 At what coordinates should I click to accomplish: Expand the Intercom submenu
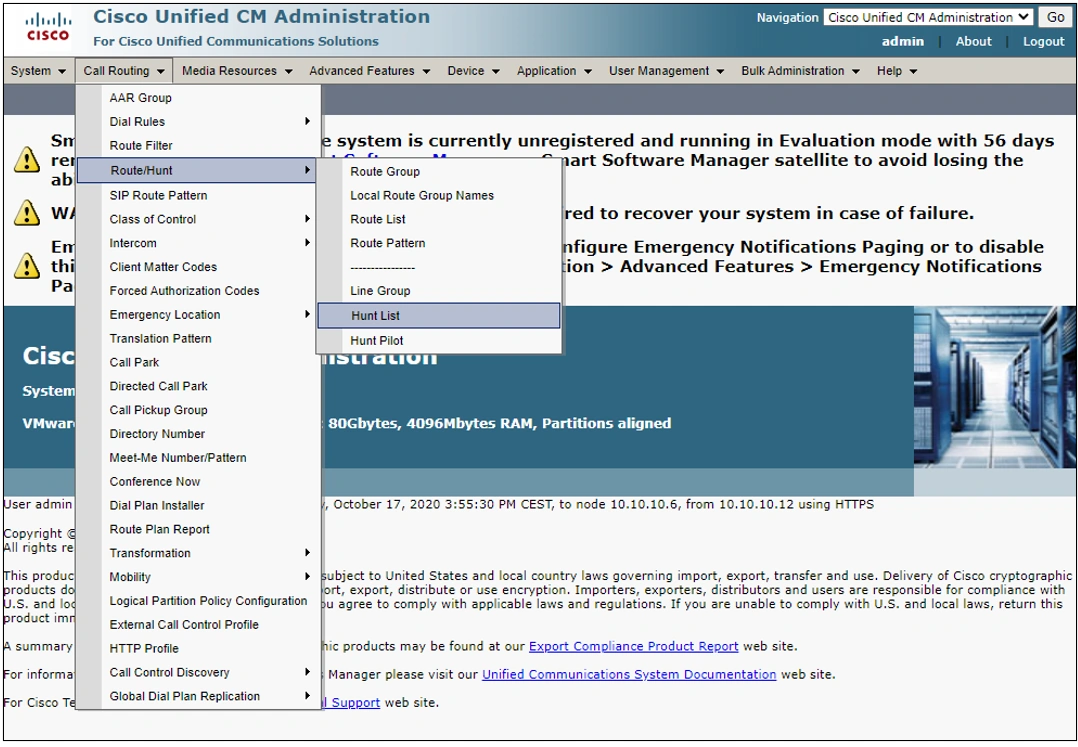point(197,243)
